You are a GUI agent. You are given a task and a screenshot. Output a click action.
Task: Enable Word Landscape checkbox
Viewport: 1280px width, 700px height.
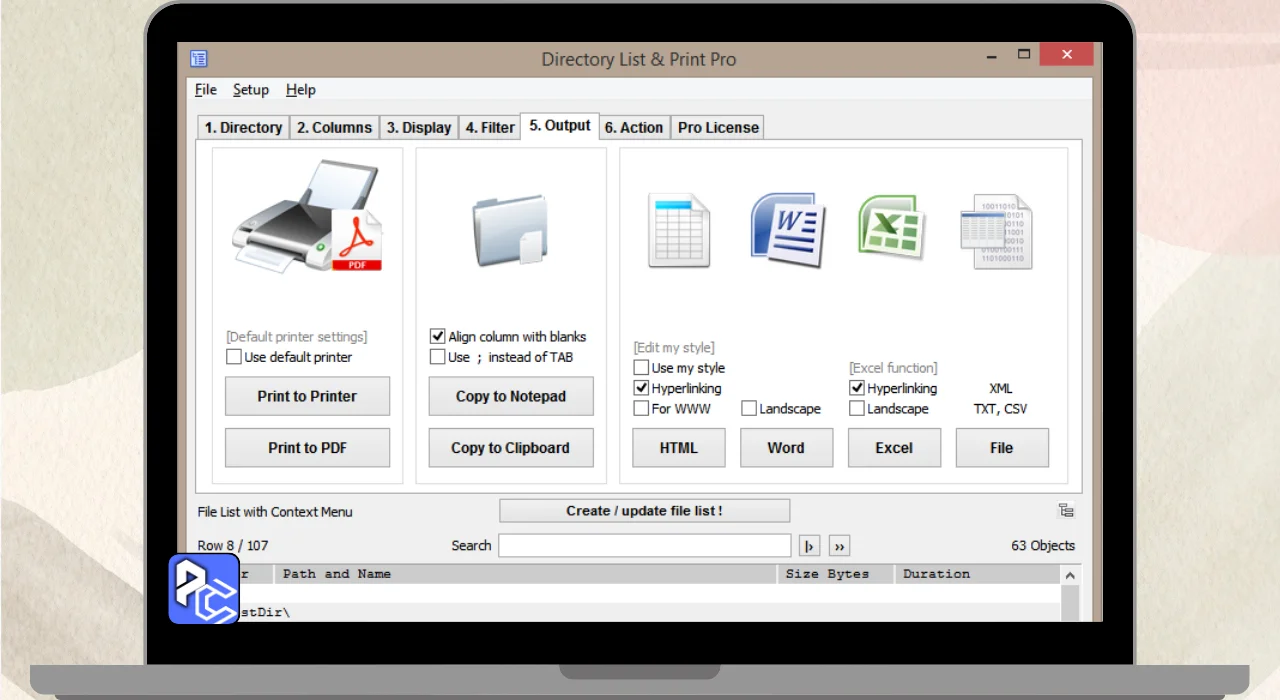click(749, 409)
